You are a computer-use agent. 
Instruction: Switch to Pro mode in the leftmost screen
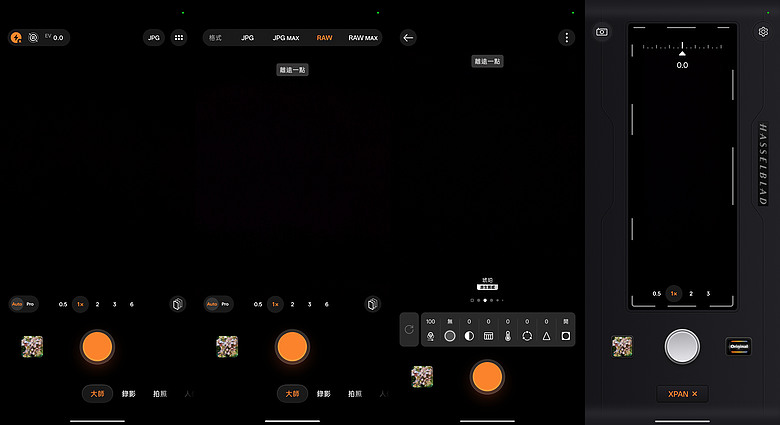(x=30, y=304)
